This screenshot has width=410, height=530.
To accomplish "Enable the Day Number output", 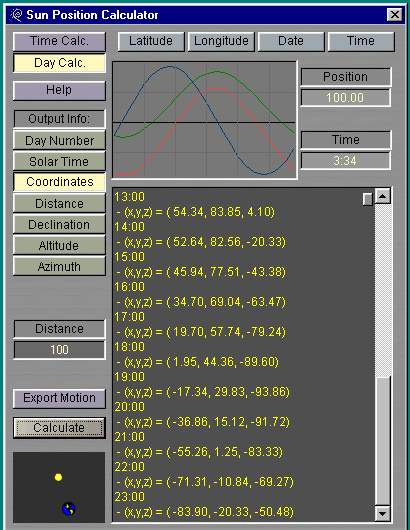I will point(59,141).
